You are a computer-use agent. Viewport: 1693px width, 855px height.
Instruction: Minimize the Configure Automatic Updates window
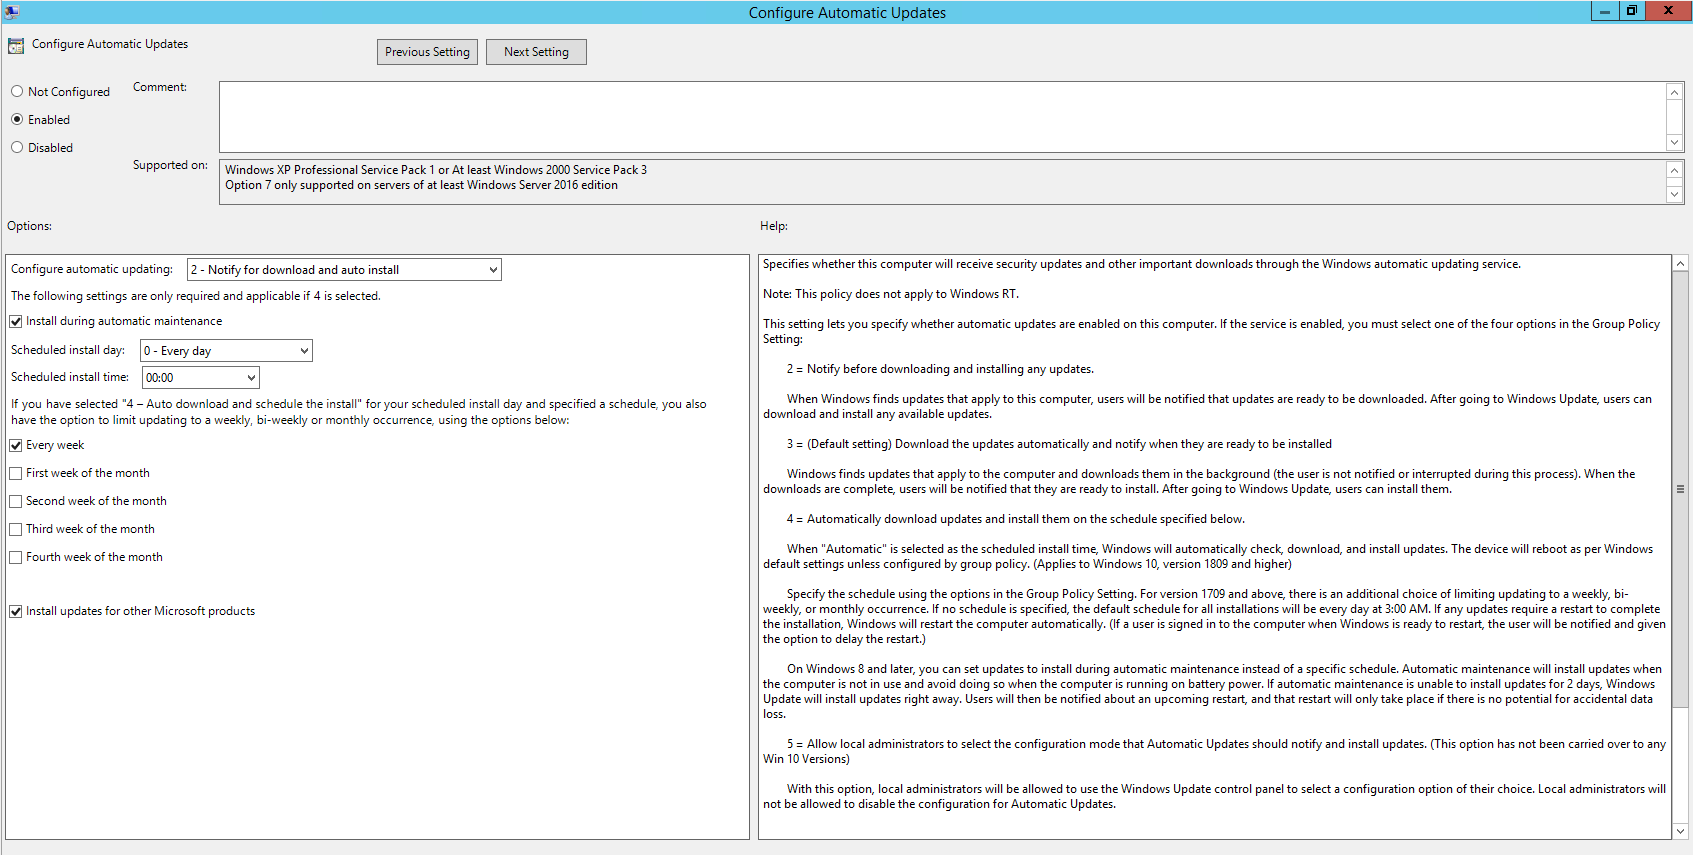tap(1605, 11)
